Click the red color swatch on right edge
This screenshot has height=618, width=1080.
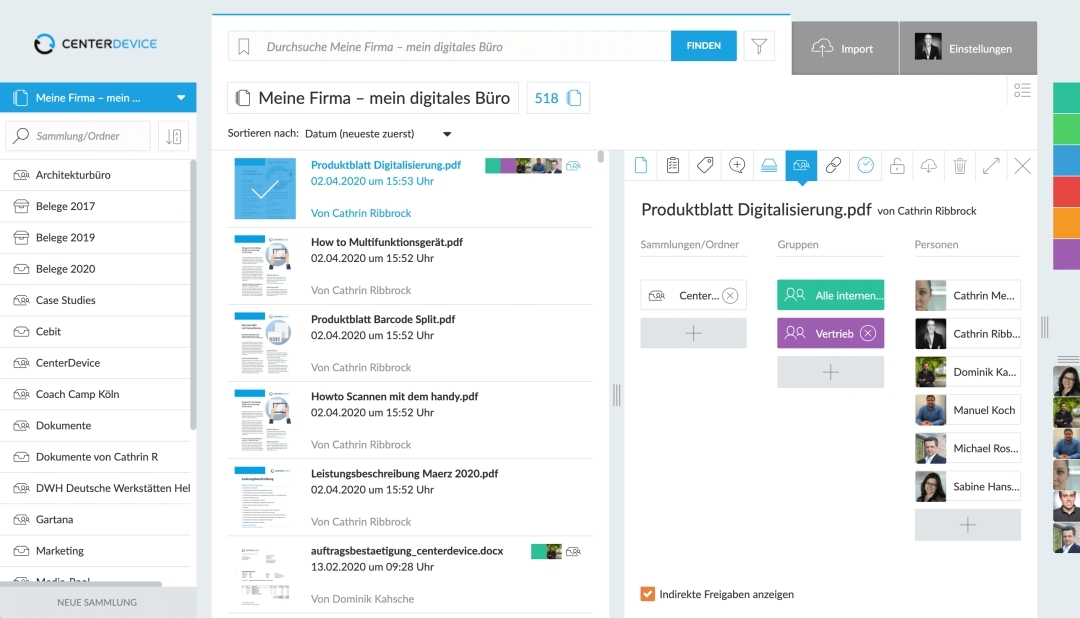pos(1066,191)
